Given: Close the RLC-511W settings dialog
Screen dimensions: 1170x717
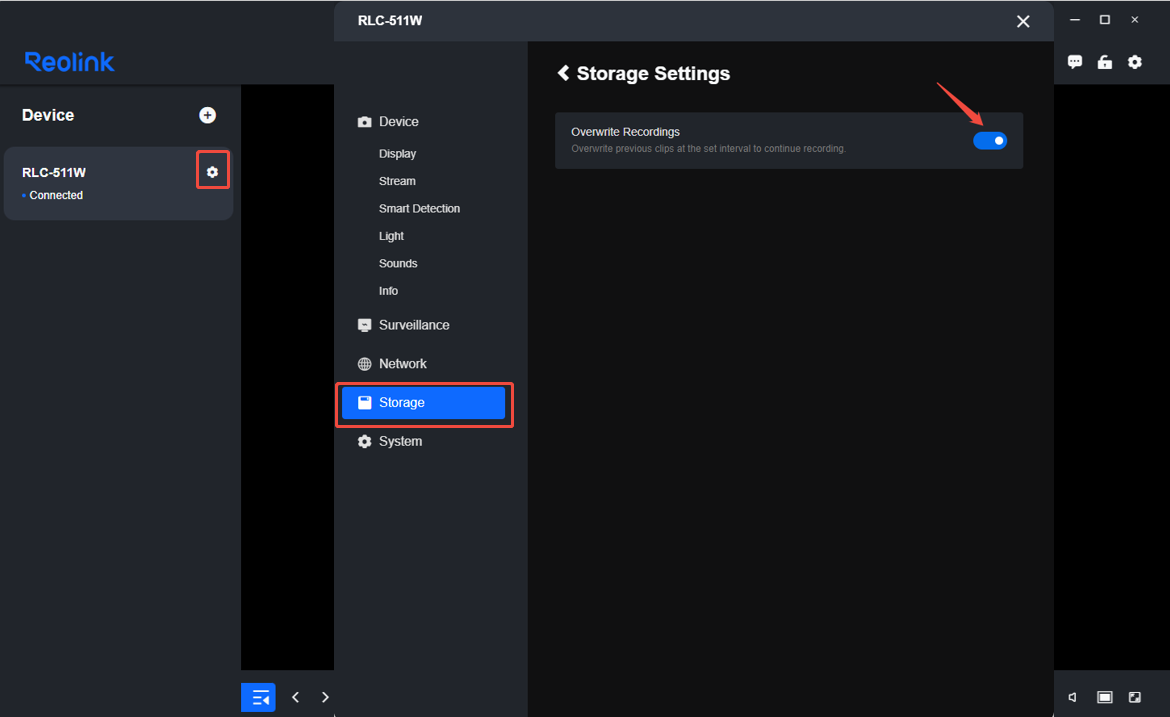Looking at the screenshot, I should coord(1023,22).
